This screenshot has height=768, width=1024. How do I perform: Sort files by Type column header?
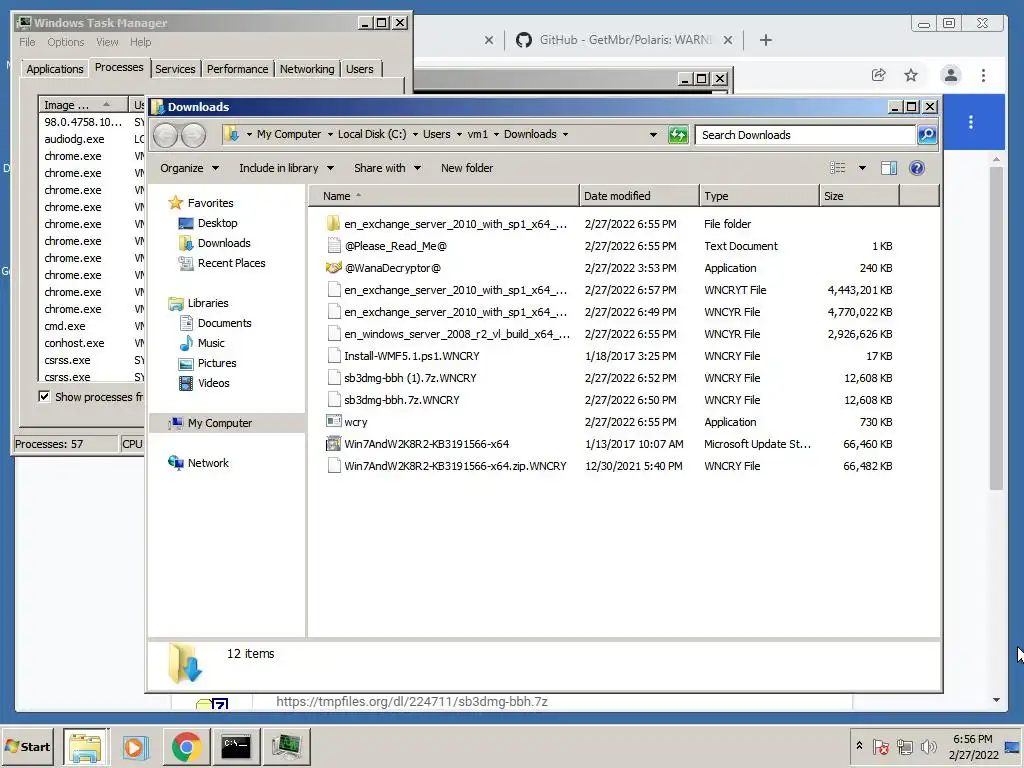[x=759, y=196]
